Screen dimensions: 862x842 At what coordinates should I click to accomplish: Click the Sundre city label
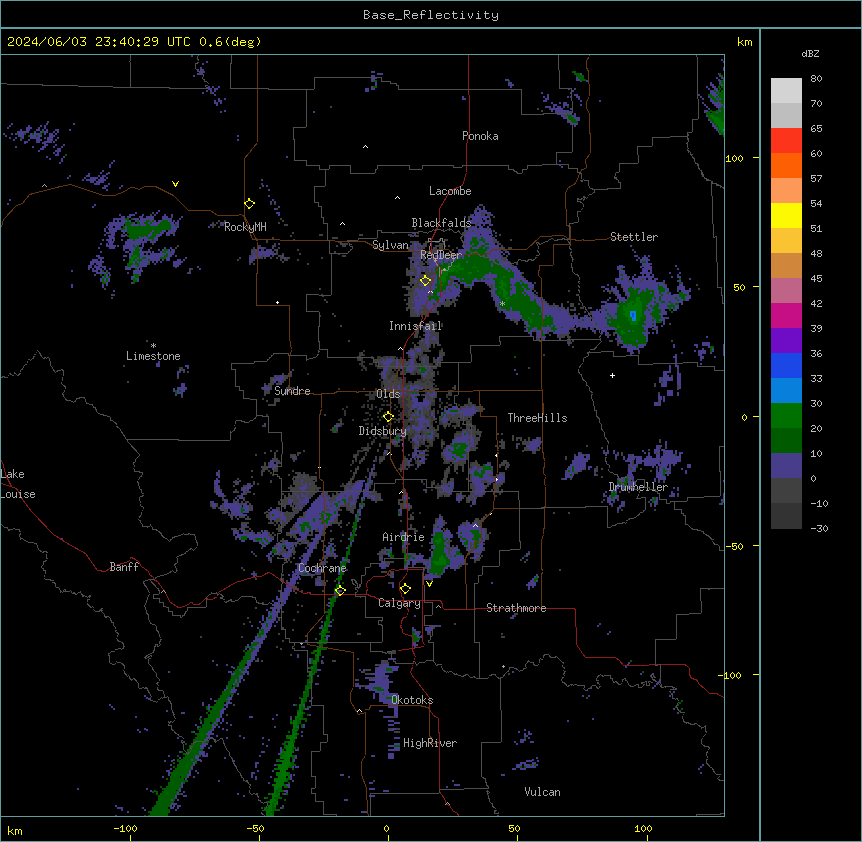click(x=292, y=391)
